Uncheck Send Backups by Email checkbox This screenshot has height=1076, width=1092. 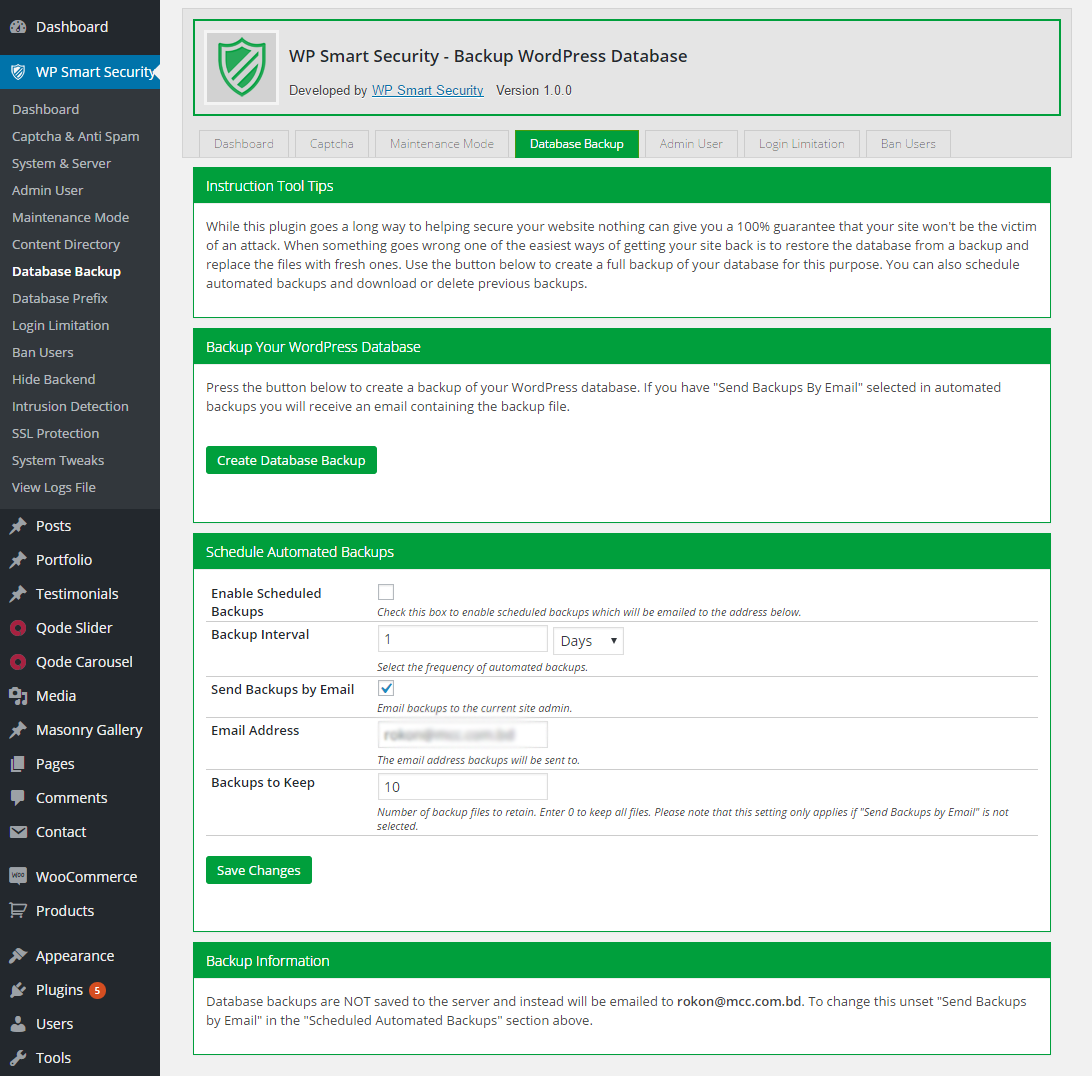click(386, 688)
